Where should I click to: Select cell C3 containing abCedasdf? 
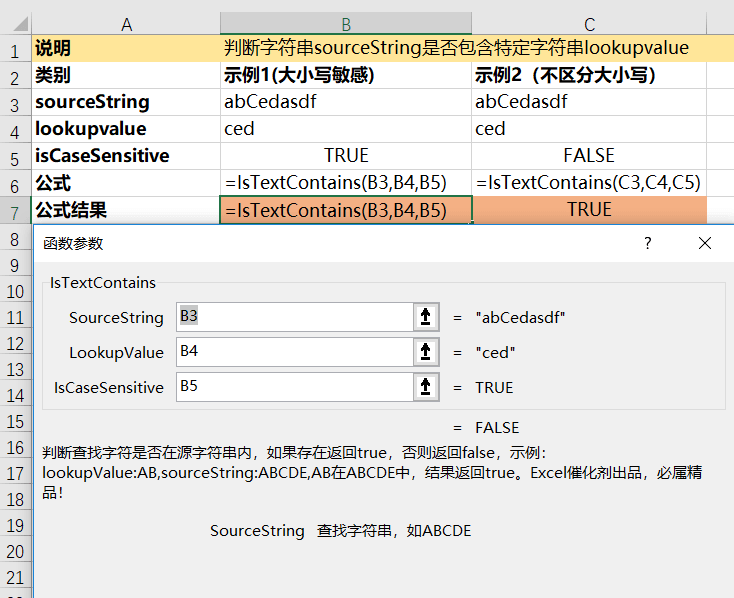coord(589,102)
